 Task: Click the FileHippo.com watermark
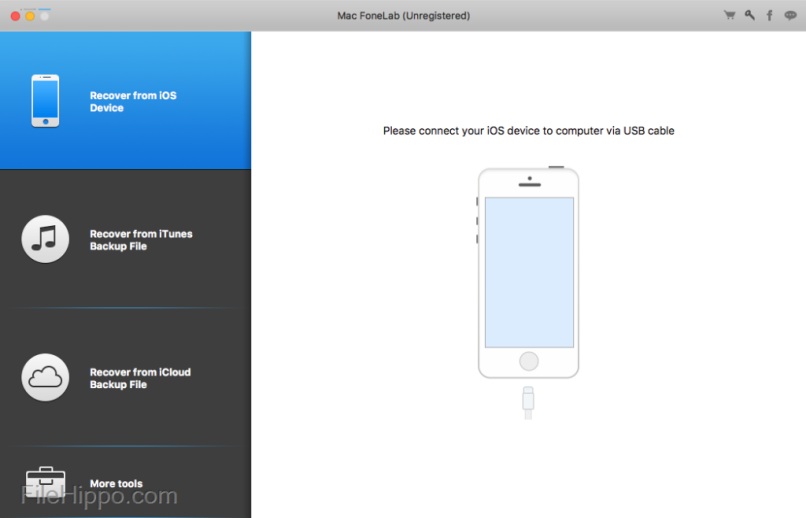coord(99,496)
